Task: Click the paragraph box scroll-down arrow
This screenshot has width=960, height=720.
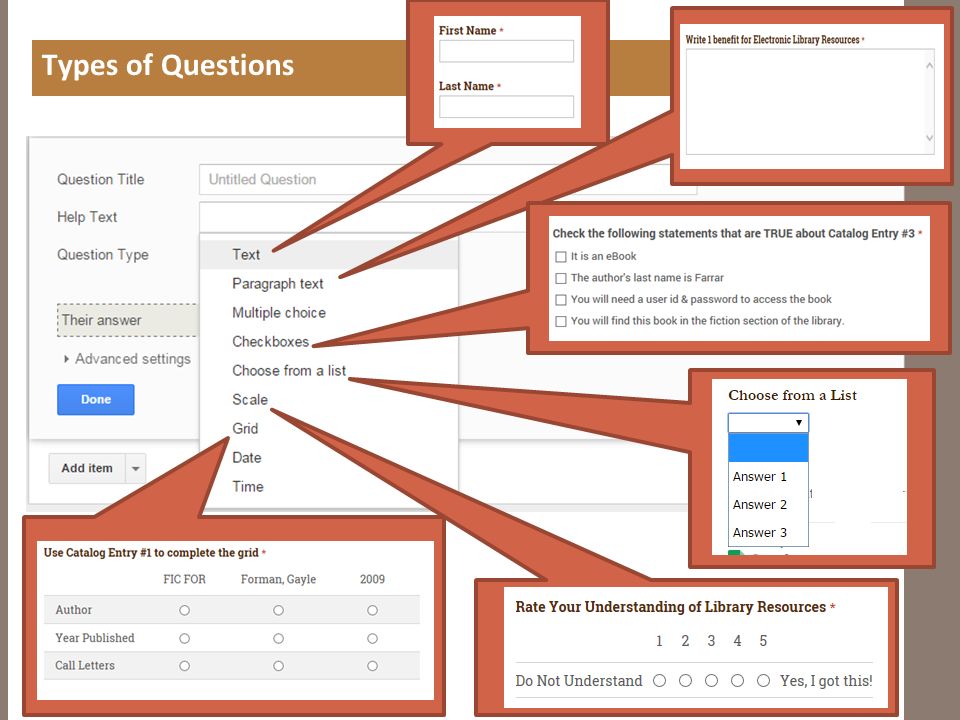Action: 929,138
